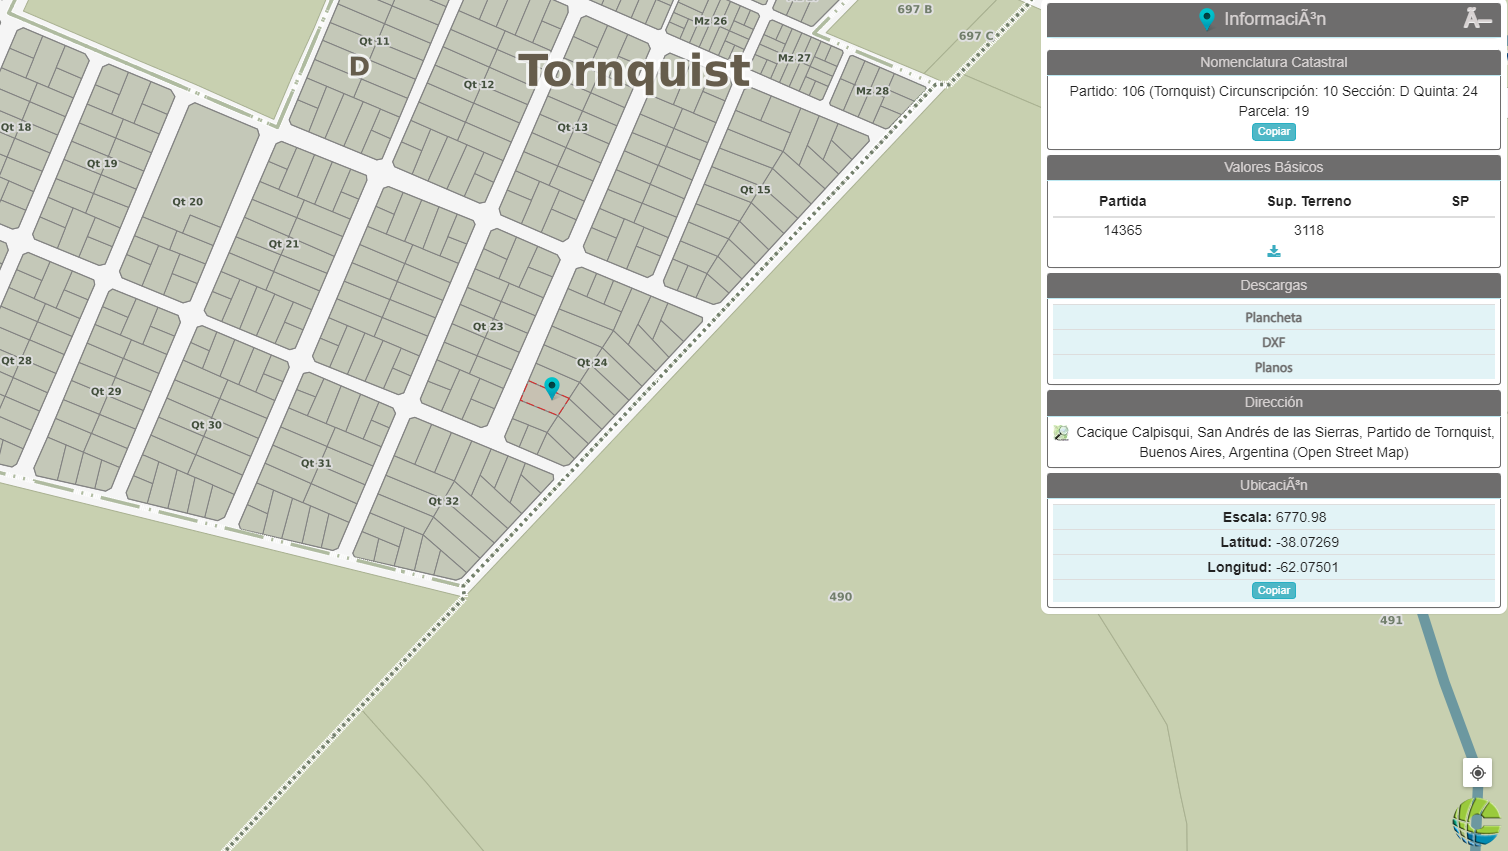Click the download icon under Valores Básicos

point(1273,251)
